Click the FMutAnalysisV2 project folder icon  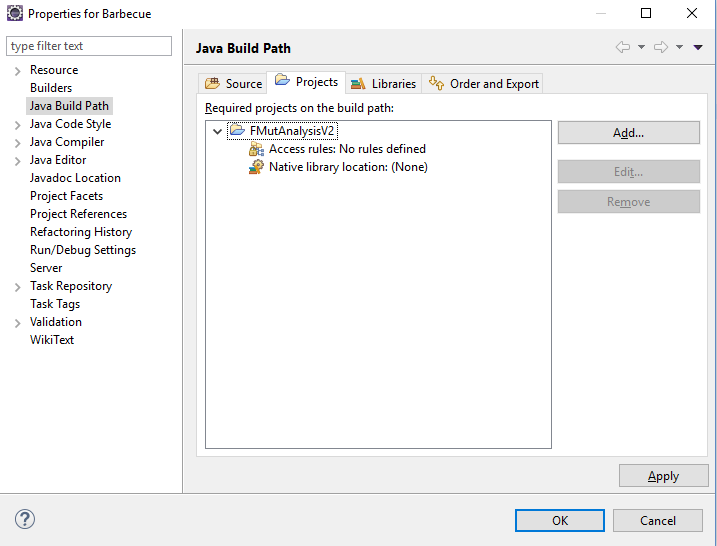pos(237,130)
